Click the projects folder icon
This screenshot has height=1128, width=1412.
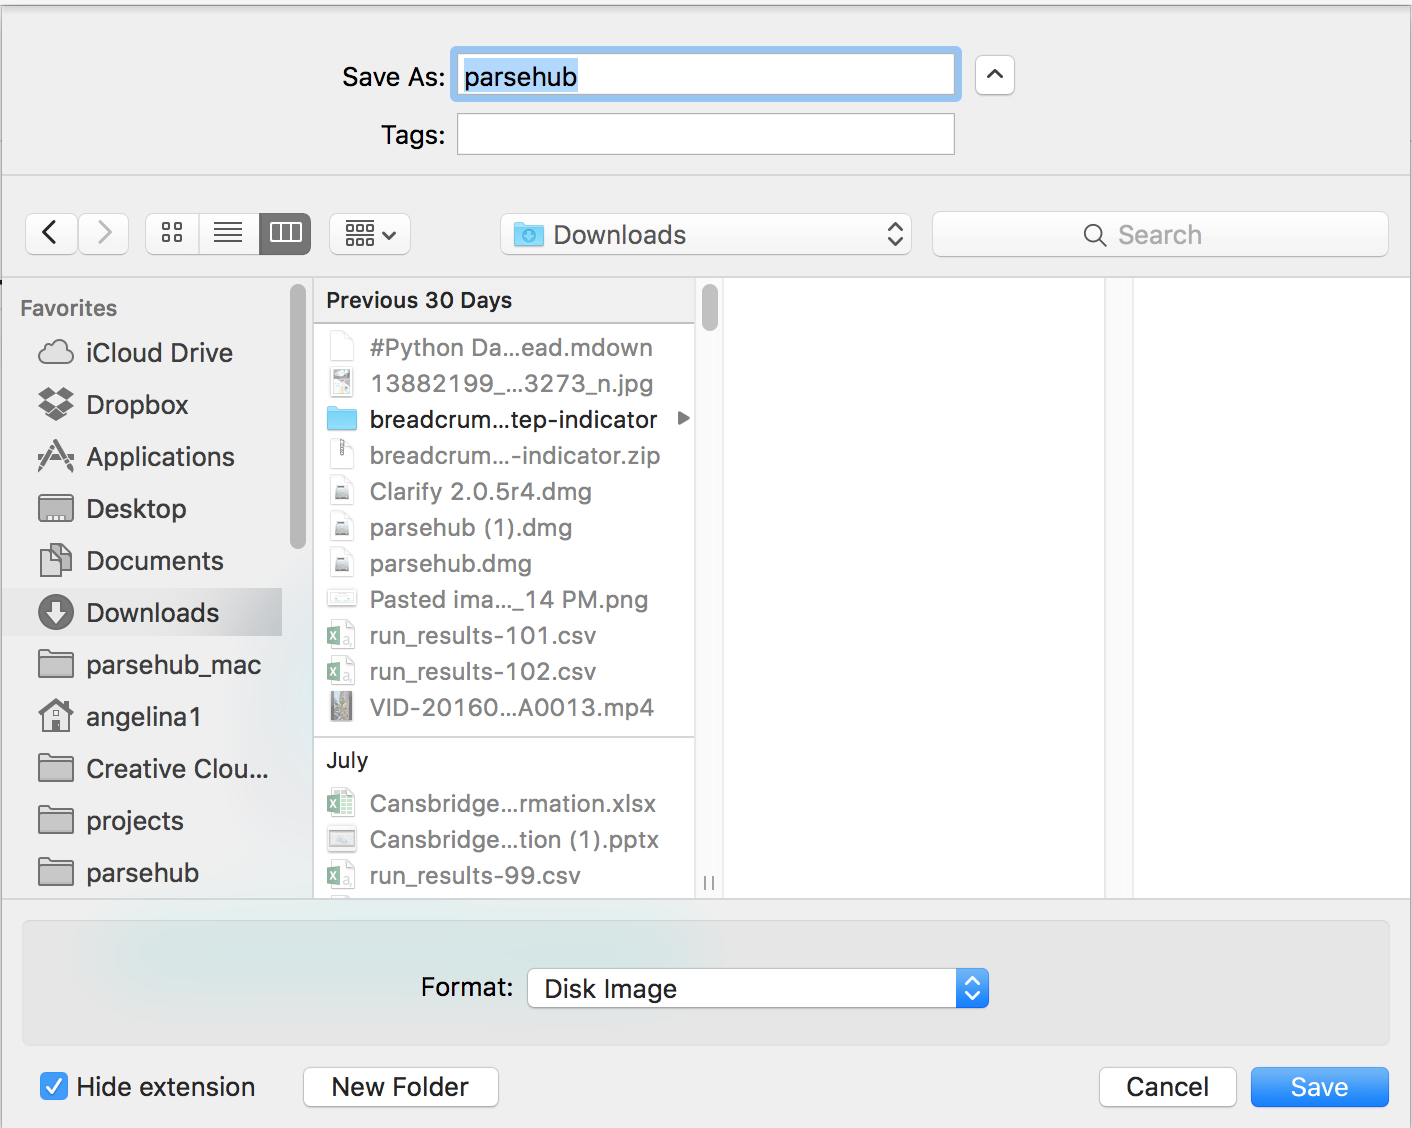click(x=56, y=820)
